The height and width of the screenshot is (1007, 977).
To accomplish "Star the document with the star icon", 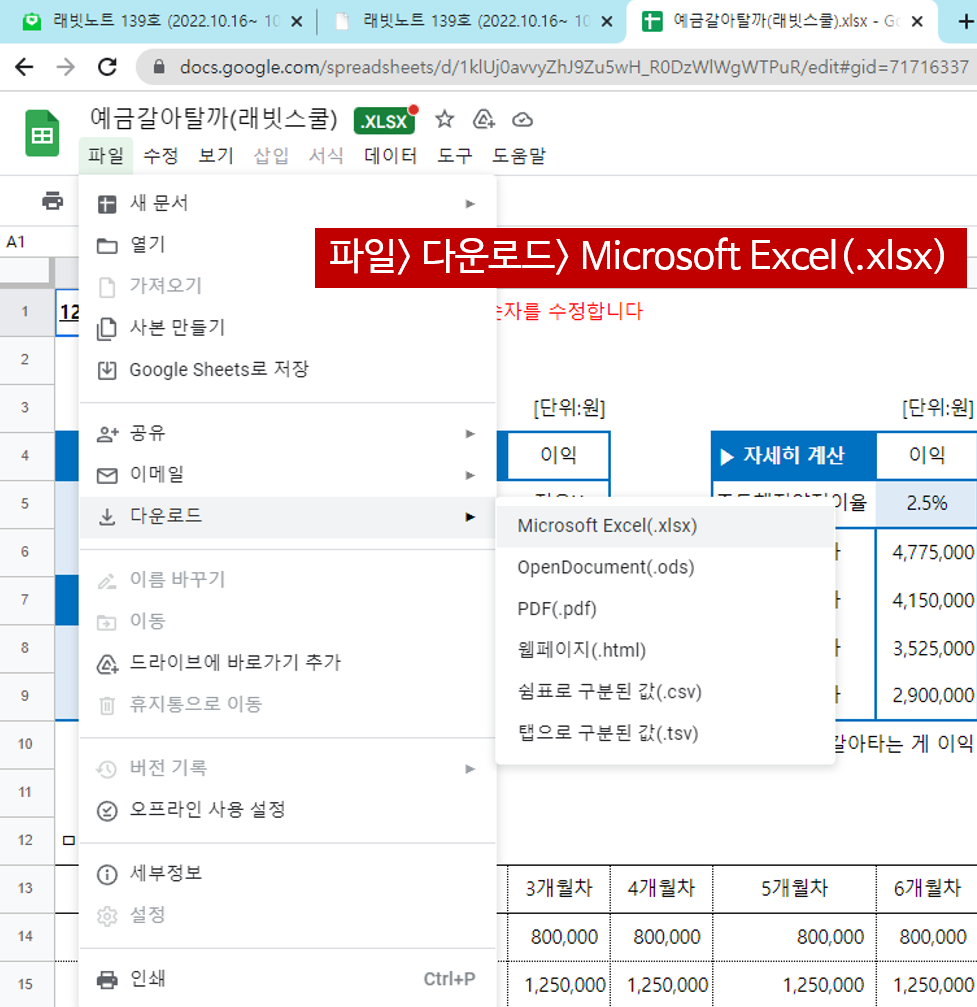I will click(x=444, y=119).
